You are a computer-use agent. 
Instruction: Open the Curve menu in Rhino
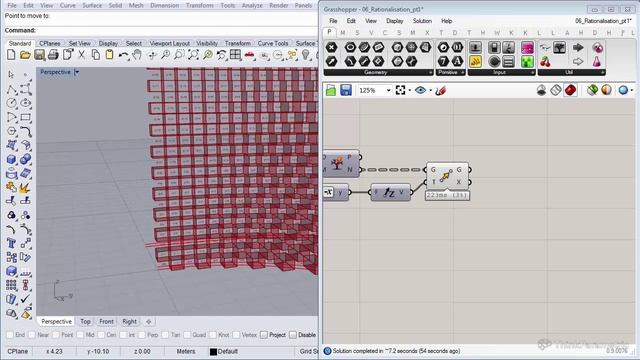tap(67, 5)
